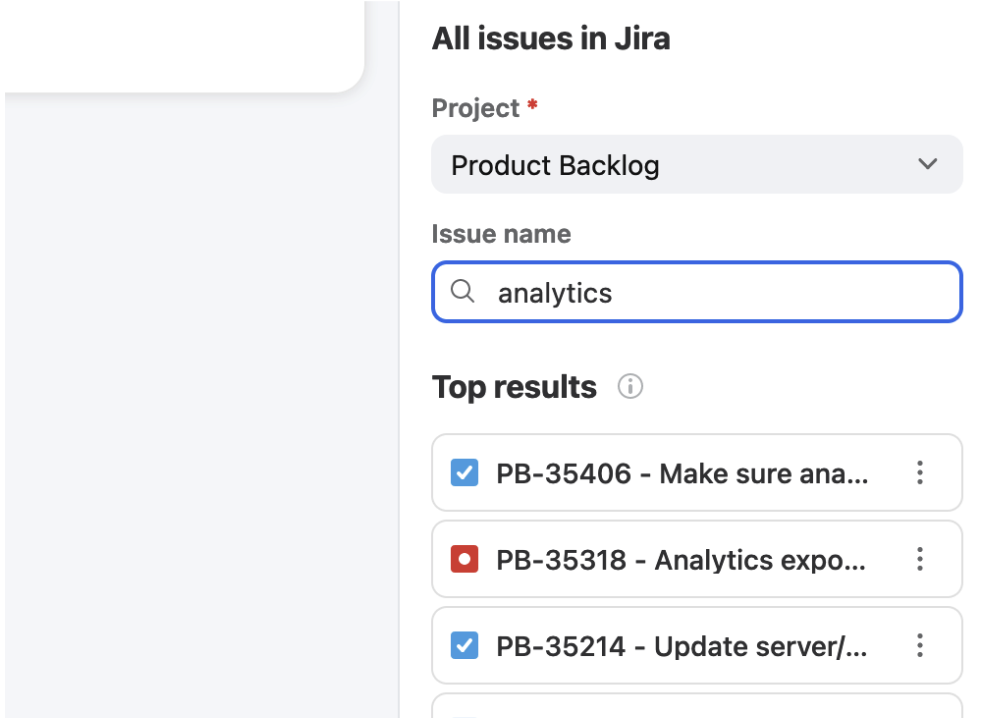The image size is (989, 718).
Task: Open the three-dot menu for PB-35406
Action: (920, 473)
